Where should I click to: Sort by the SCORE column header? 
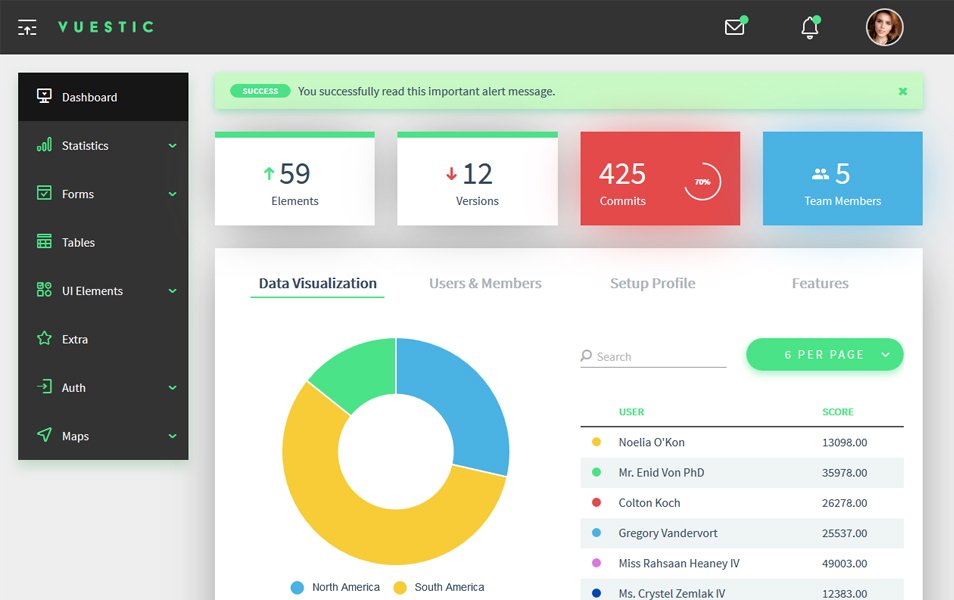pyautogui.click(x=838, y=412)
